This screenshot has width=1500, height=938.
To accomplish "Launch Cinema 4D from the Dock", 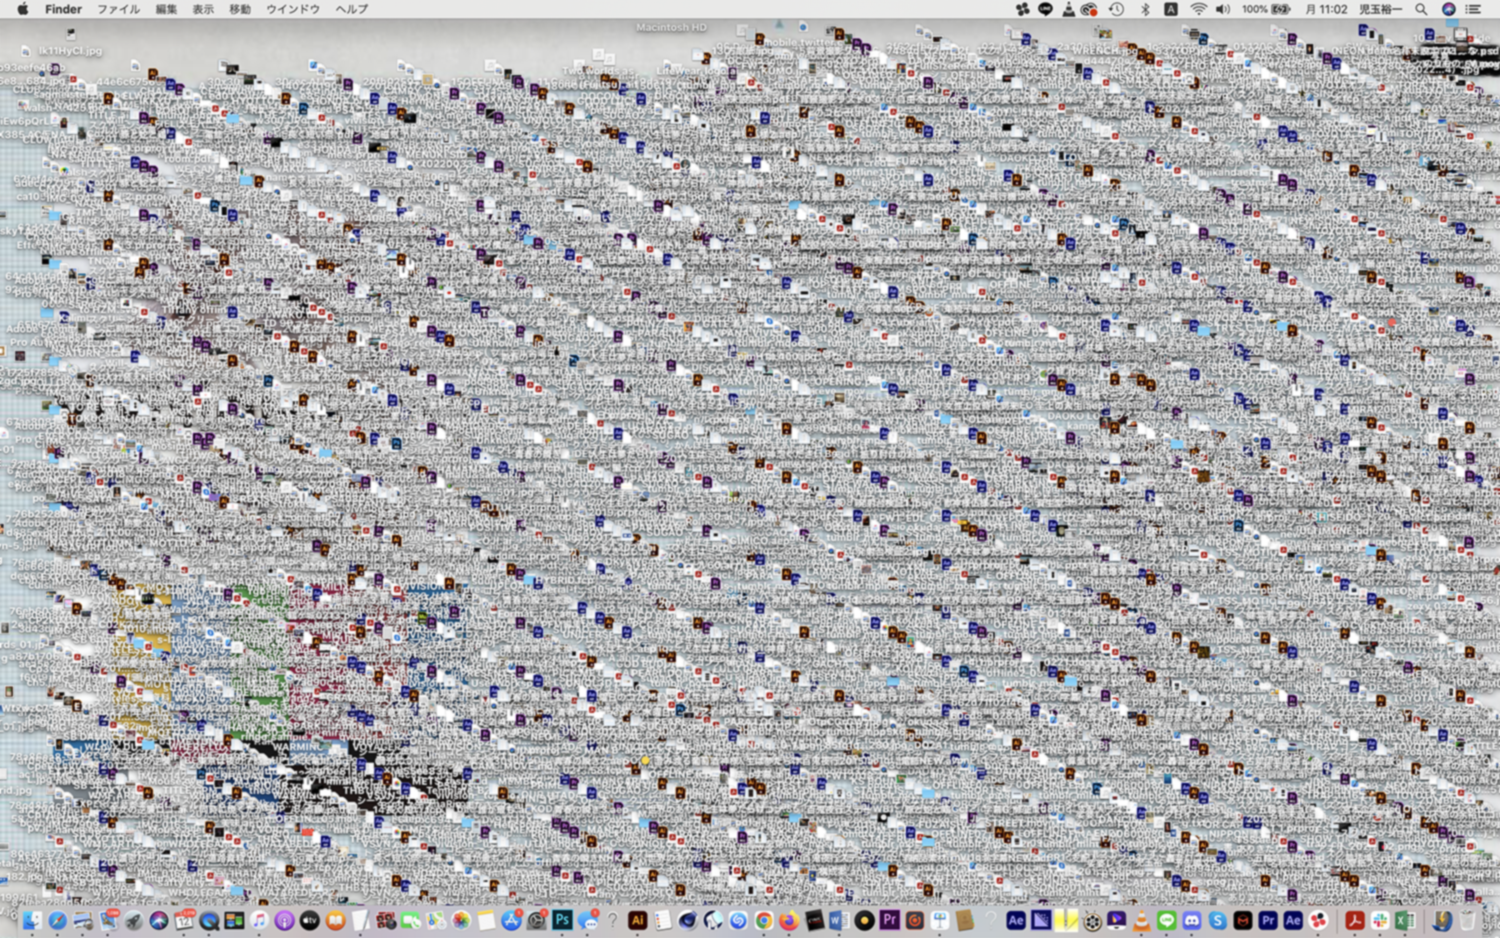I will 687,920.
